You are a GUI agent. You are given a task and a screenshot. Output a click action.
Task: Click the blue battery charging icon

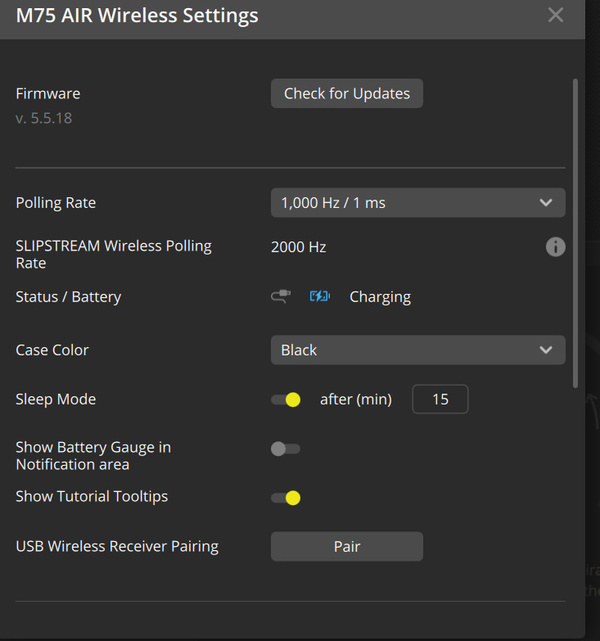[x=320, y=296]
